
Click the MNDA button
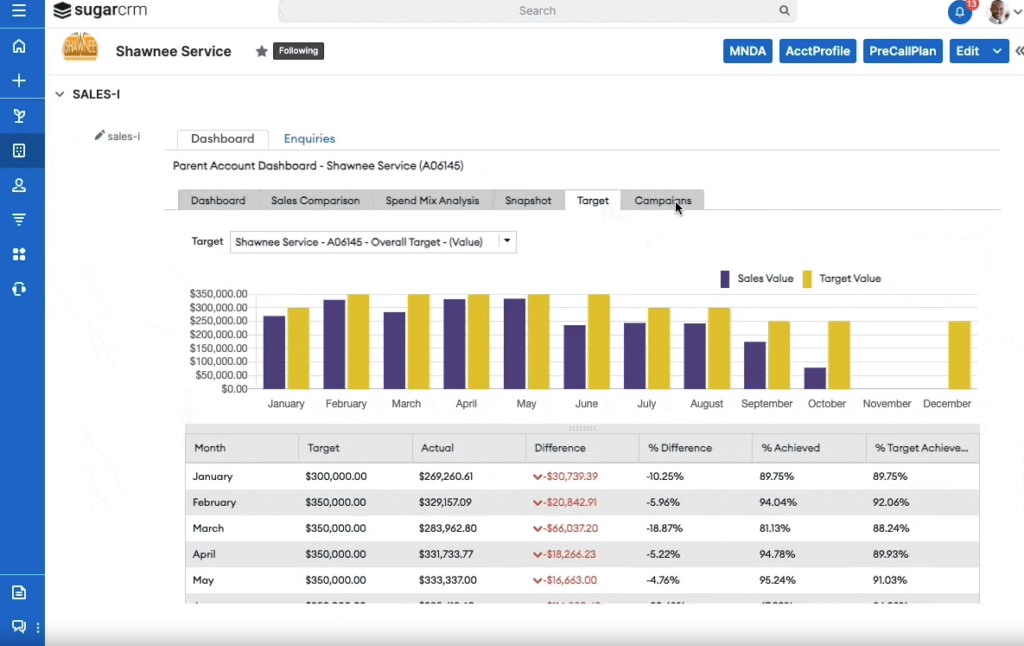(747, 51)
